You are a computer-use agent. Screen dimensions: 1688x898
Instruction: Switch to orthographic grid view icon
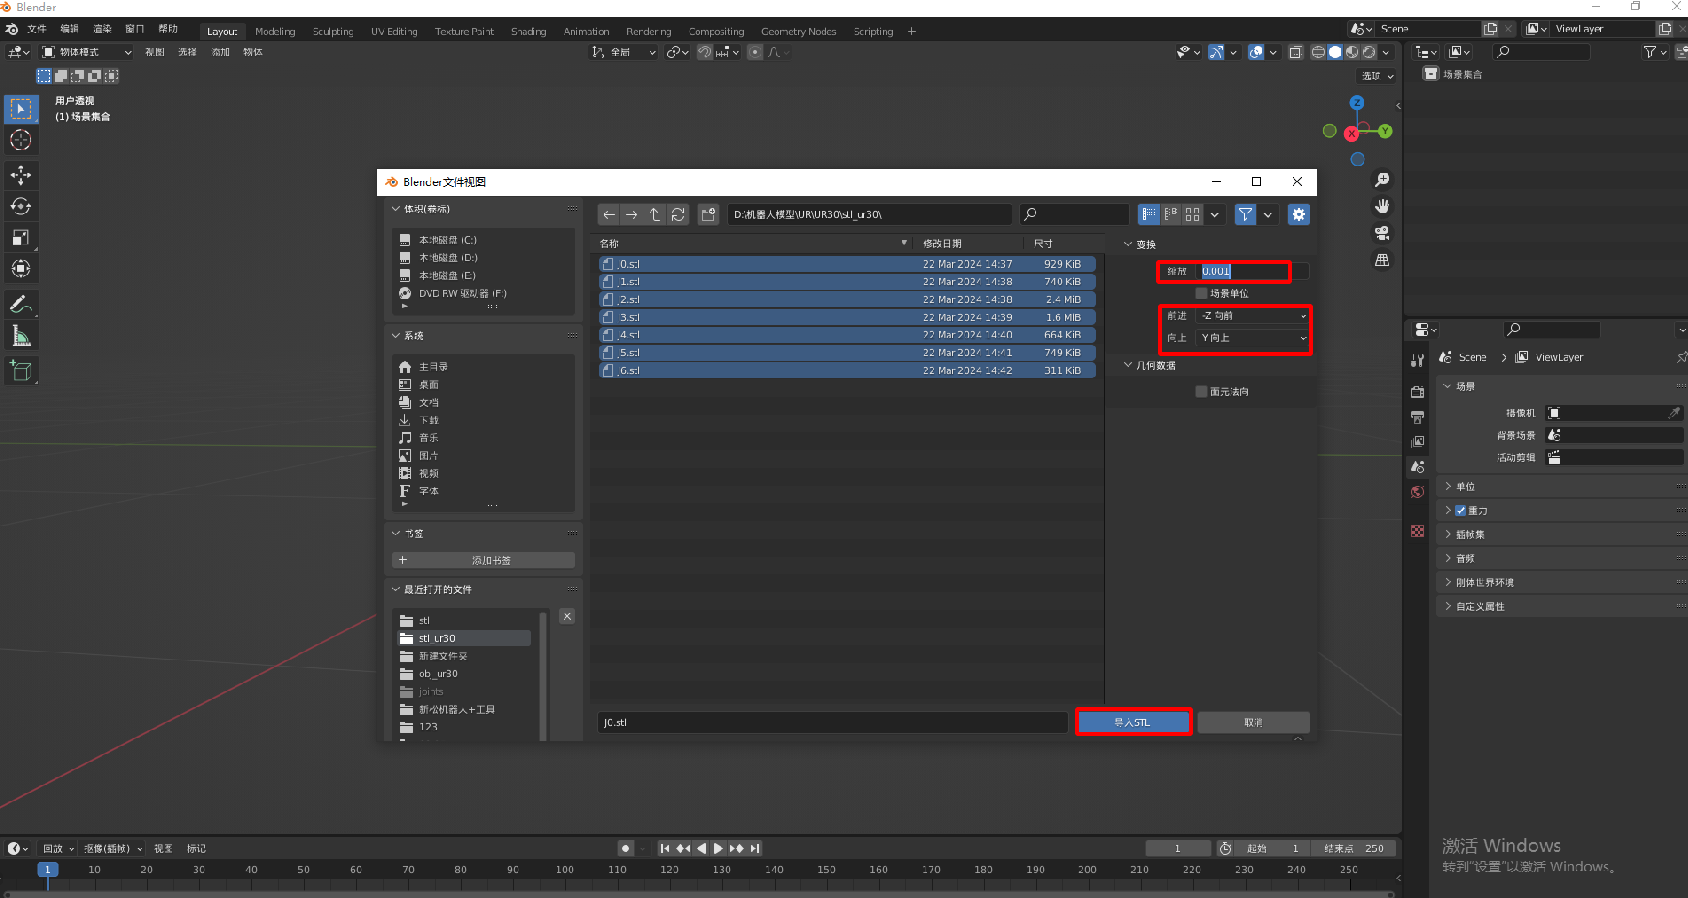(1382, 260)
